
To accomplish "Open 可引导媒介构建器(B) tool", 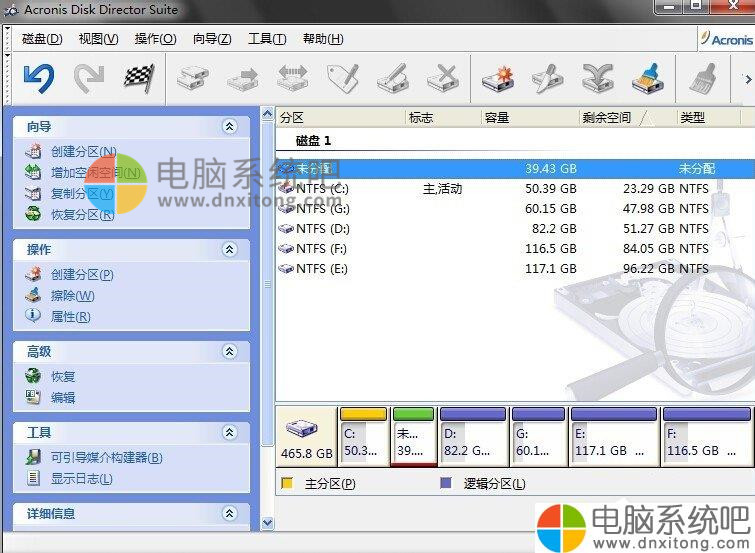I will click(107, 457).
